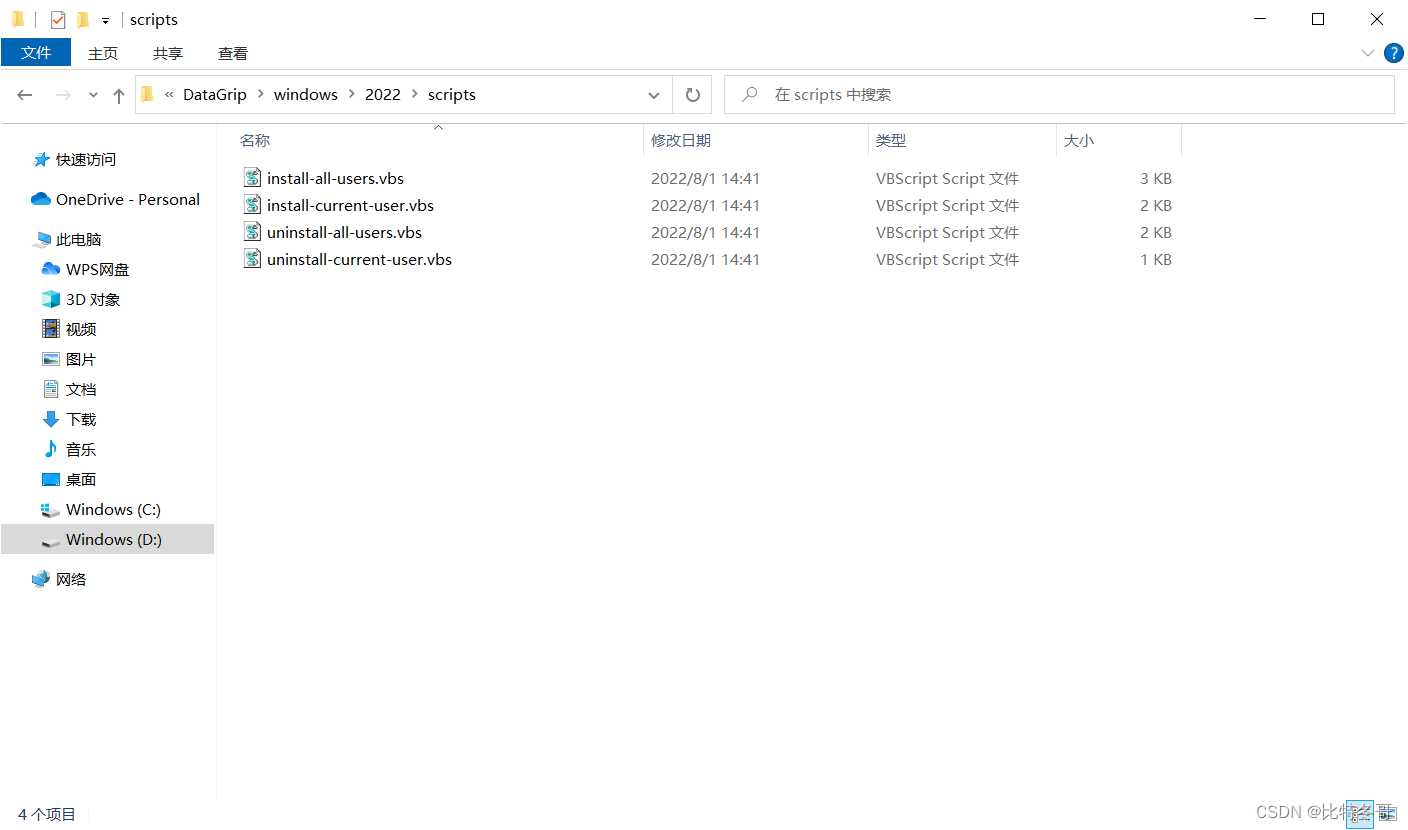Refresh the scripts folder view
Image resolution: width=1408 pixels, height=830 pixels.
point(692,95)
